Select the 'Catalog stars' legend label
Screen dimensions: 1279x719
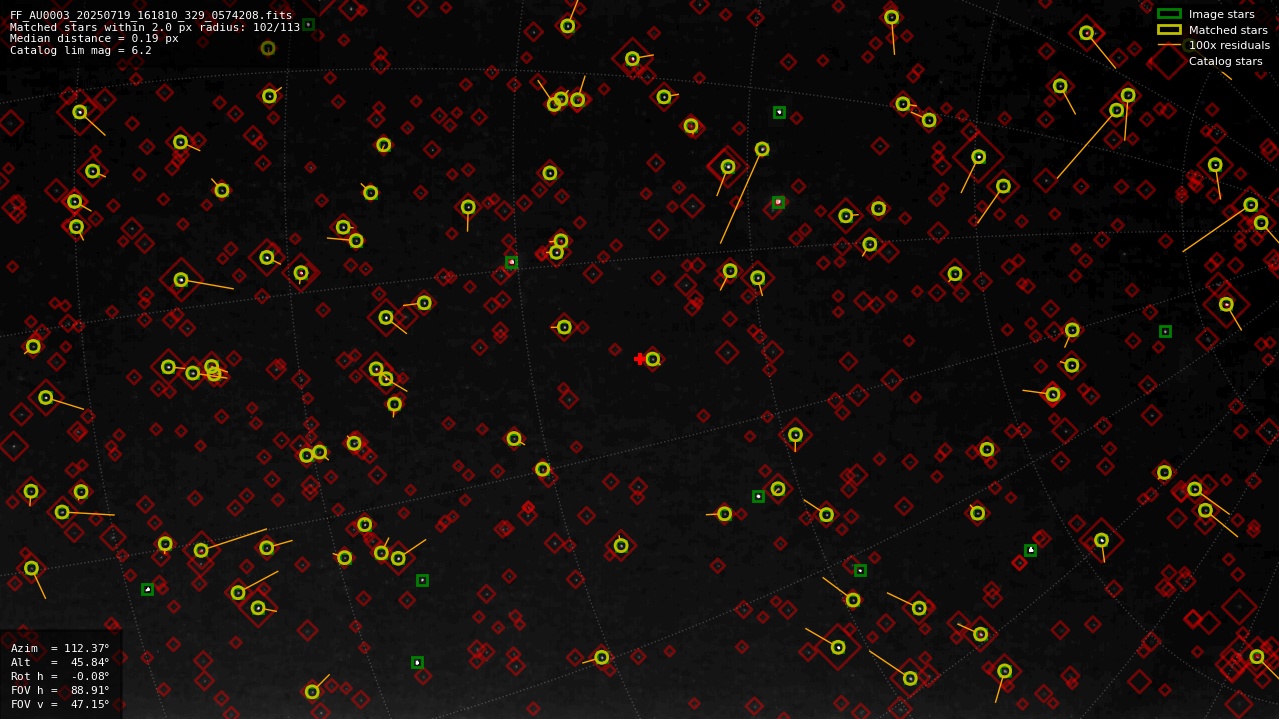pyautogui.click(x=1226, y=61)
